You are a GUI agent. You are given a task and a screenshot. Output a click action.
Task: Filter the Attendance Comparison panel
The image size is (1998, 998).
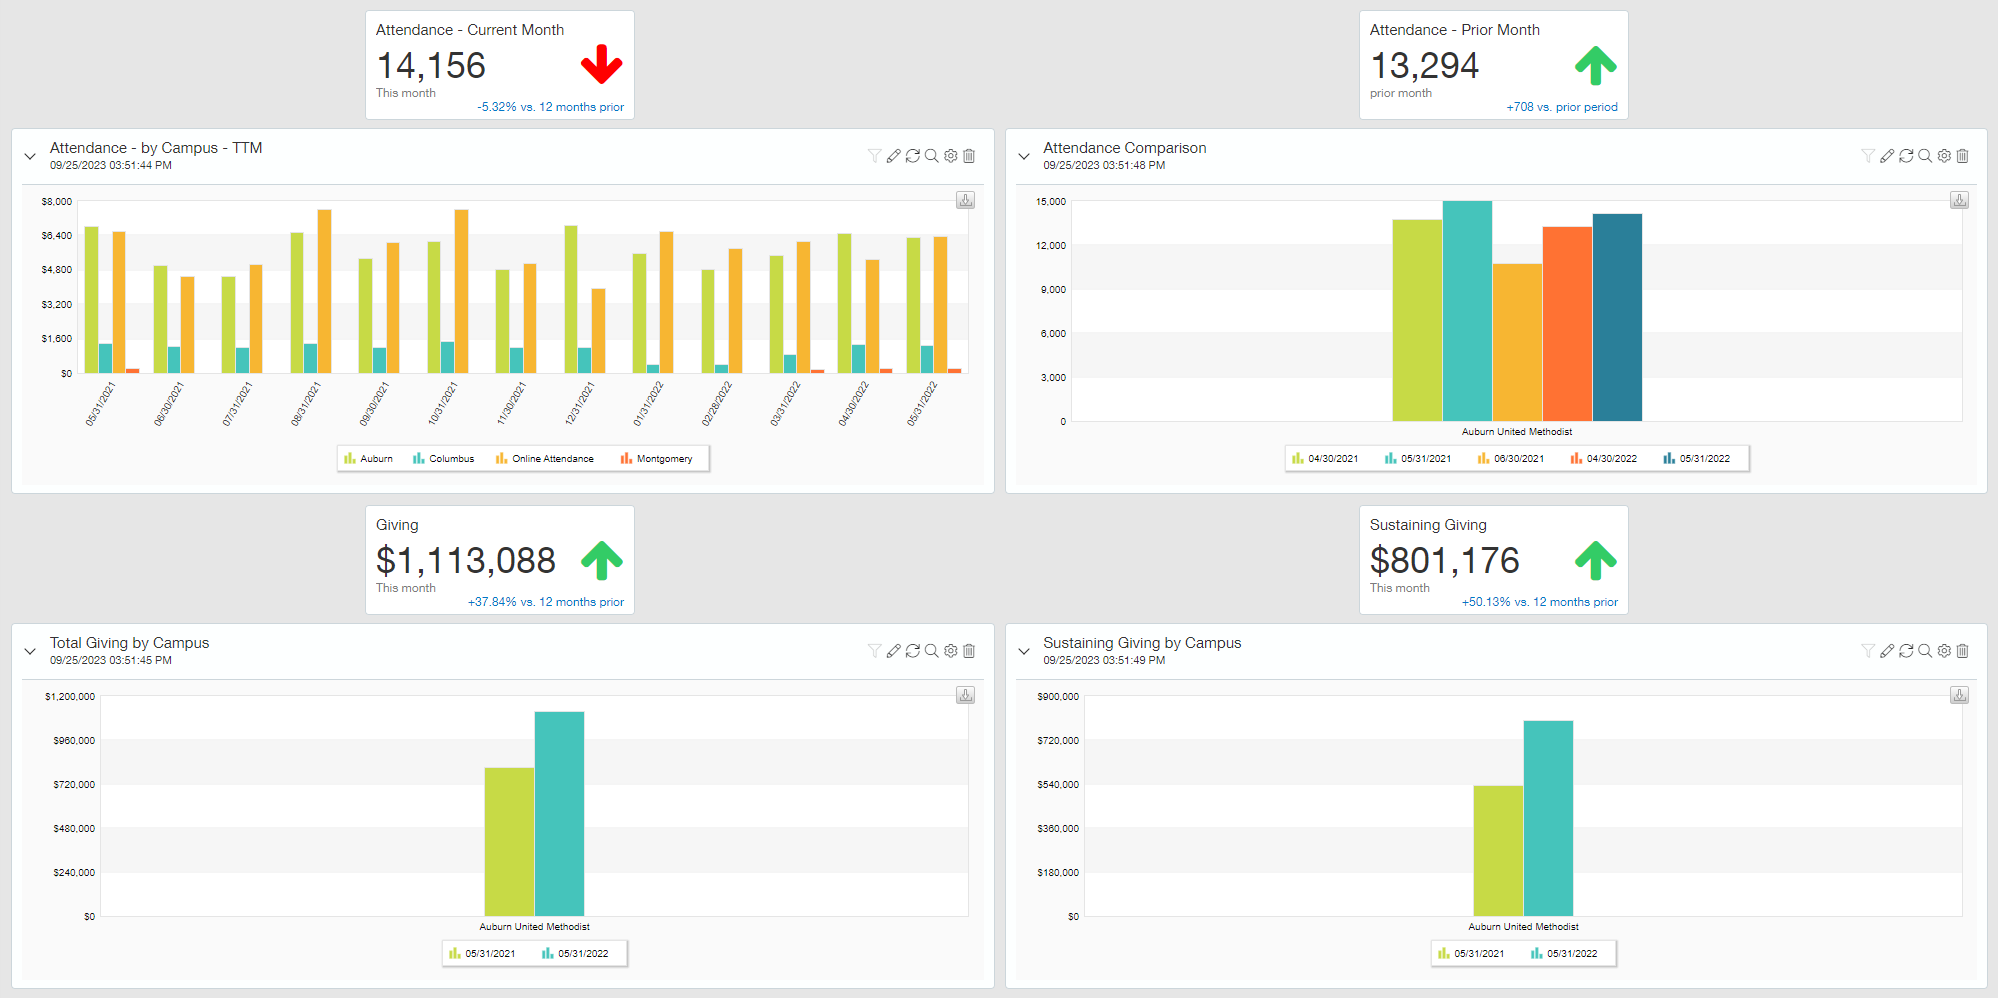click(1867, 156)
